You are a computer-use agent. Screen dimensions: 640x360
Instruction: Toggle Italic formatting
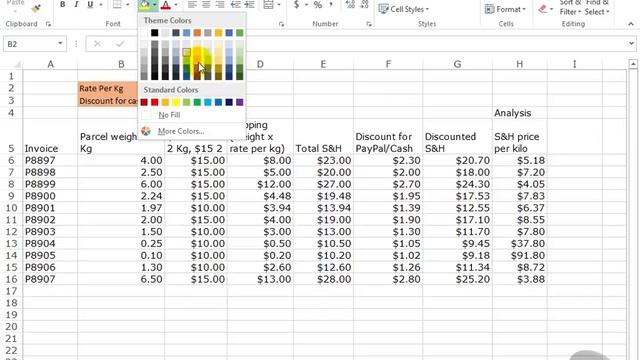[76, 4]
